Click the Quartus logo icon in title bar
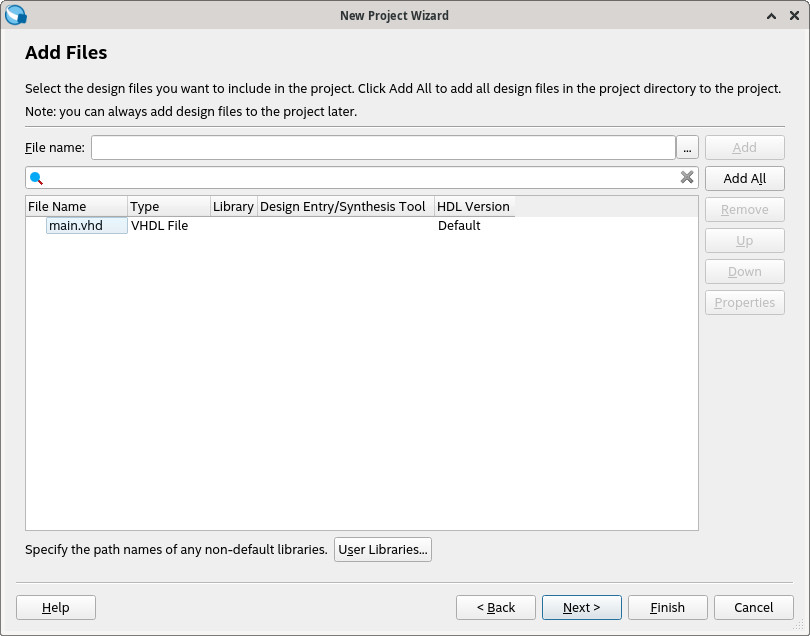 (x=15, y=15)
